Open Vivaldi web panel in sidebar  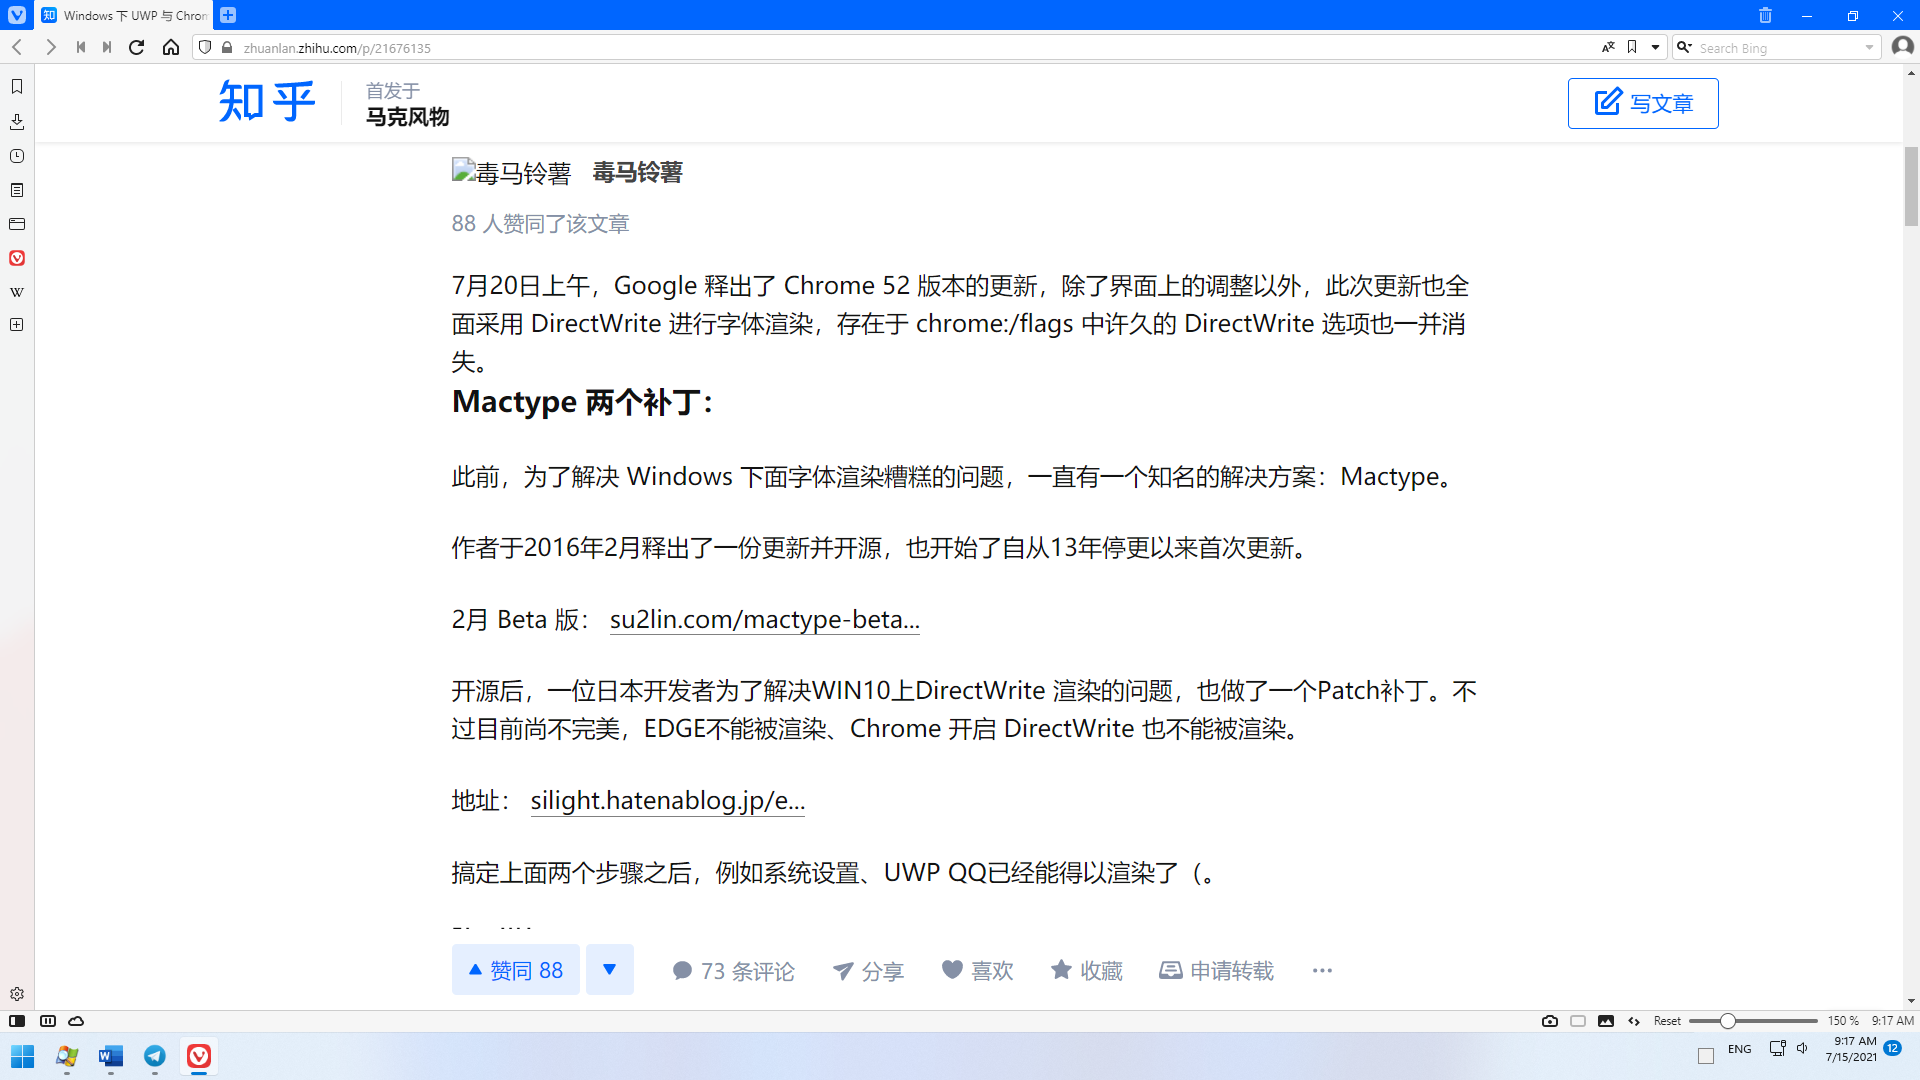[x=17, y=258]
